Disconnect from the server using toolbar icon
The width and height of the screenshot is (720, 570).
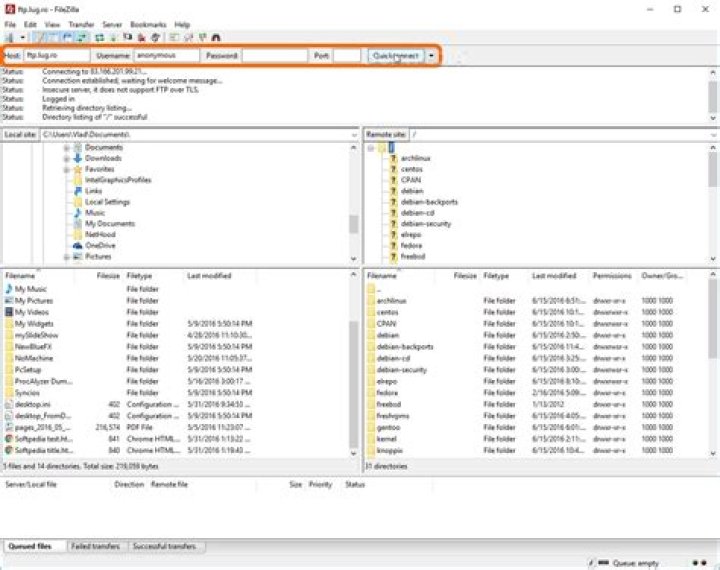coord(141,37)
